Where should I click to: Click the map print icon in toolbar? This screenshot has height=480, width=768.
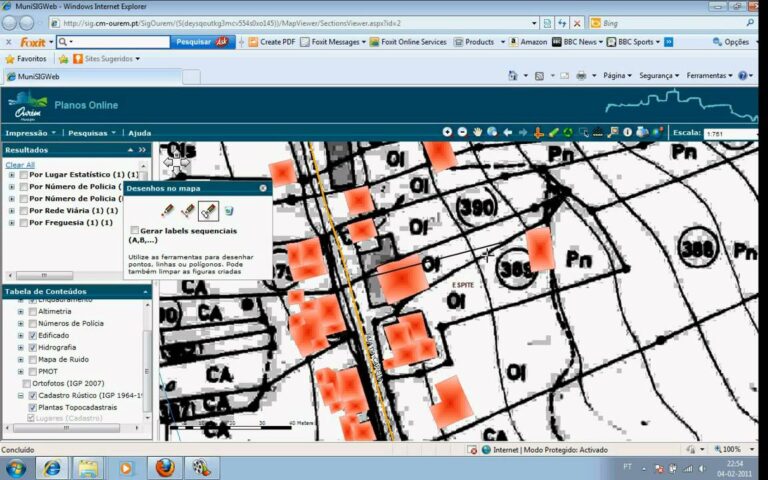coord(642,132)
